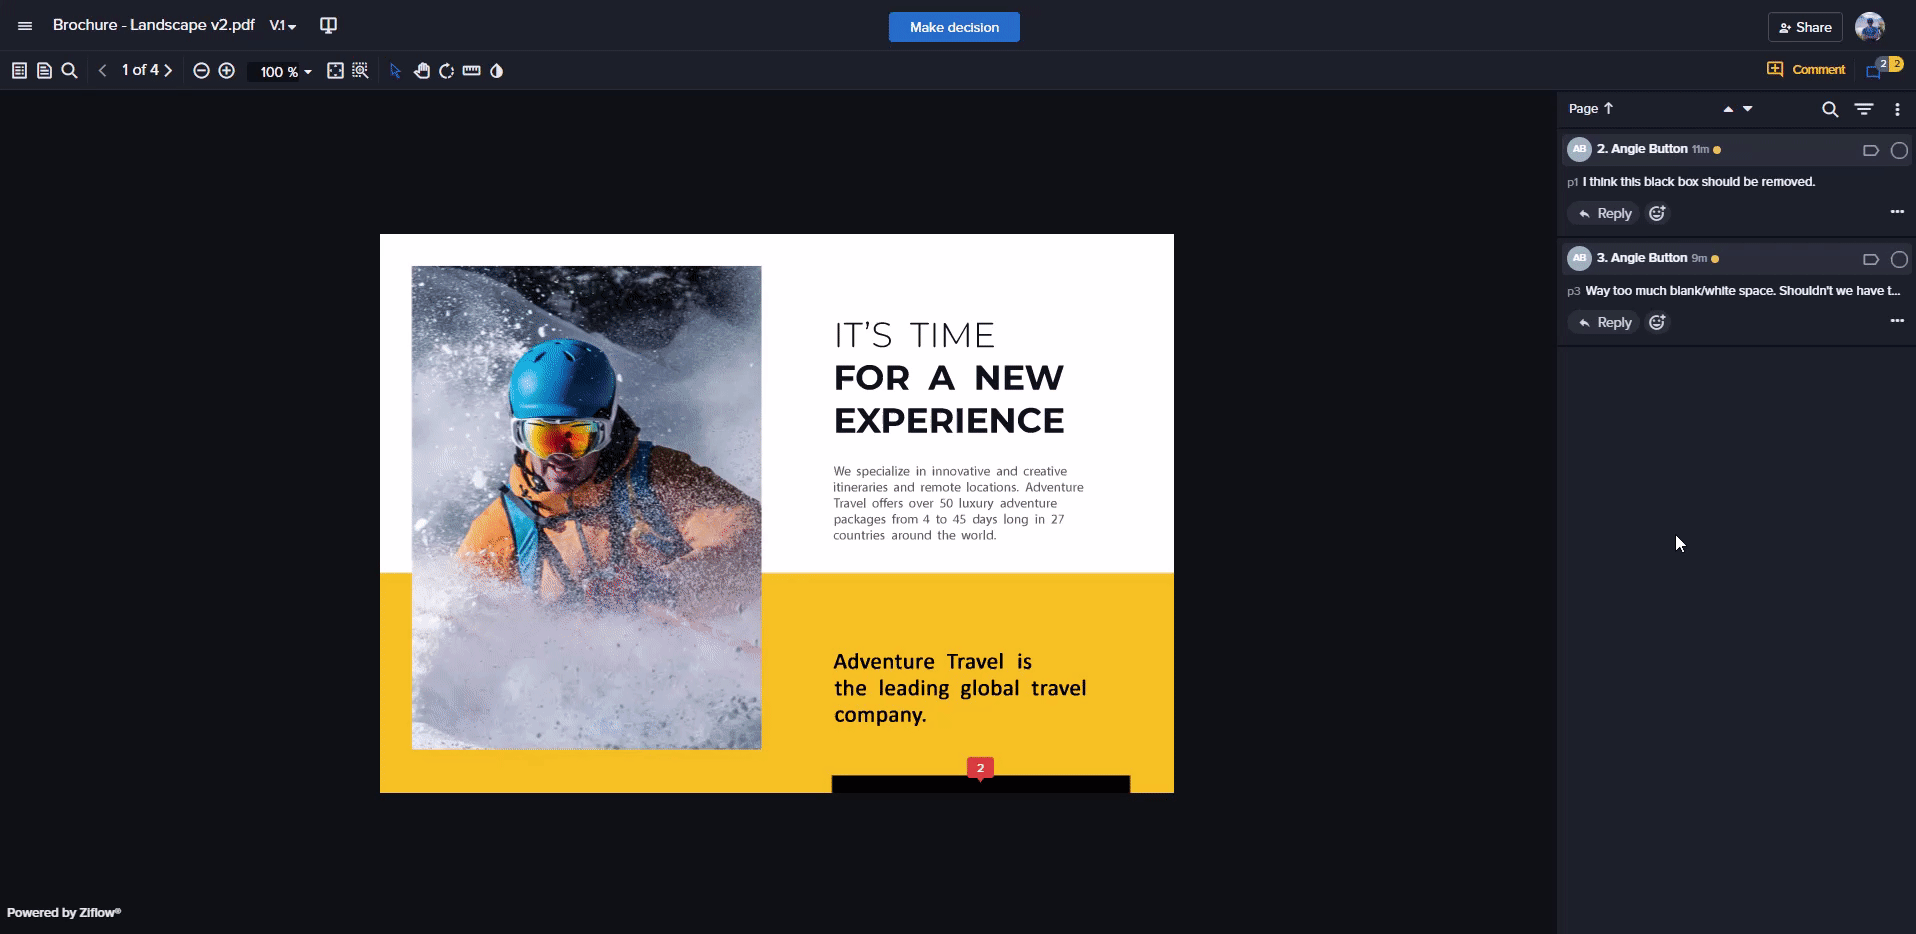Open the compare versions icon
This screenshot has width=1916, height=934.
(x=328, y=26)
